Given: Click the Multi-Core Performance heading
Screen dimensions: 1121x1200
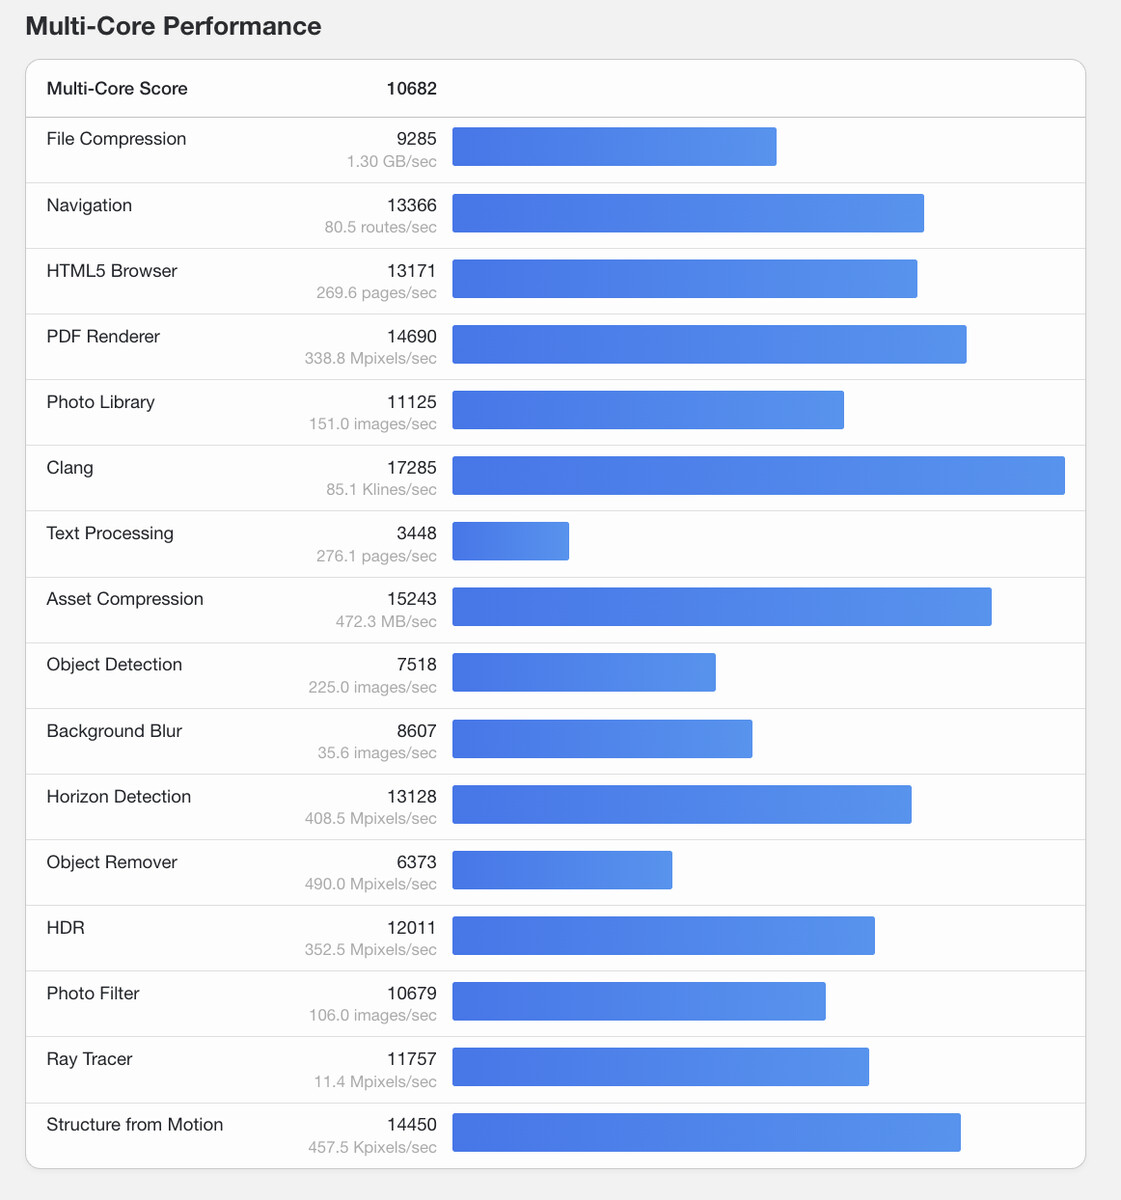Looking at the screenshot, I should [x=173, y=26].
